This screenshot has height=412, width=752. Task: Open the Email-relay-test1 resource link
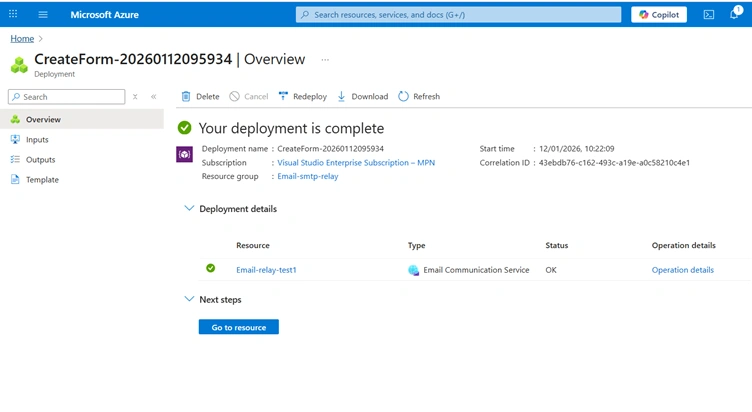[x=266, y=270]
